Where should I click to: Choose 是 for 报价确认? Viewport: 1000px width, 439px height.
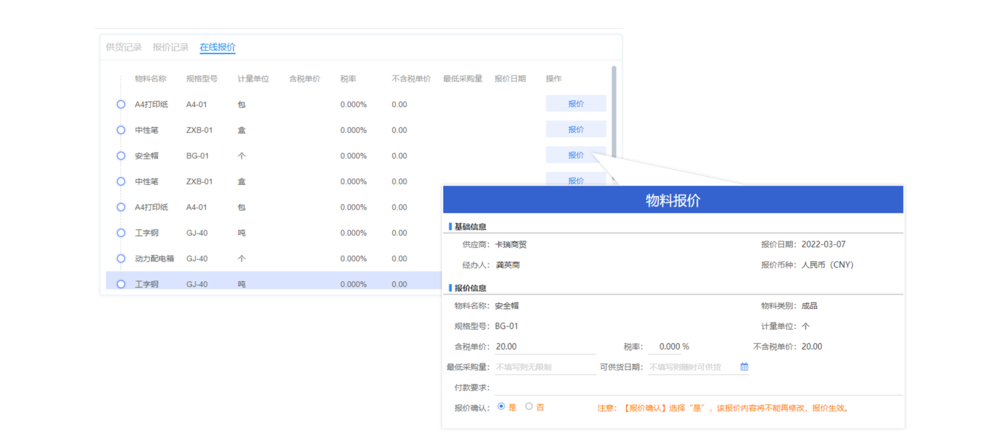click(501, 406)
